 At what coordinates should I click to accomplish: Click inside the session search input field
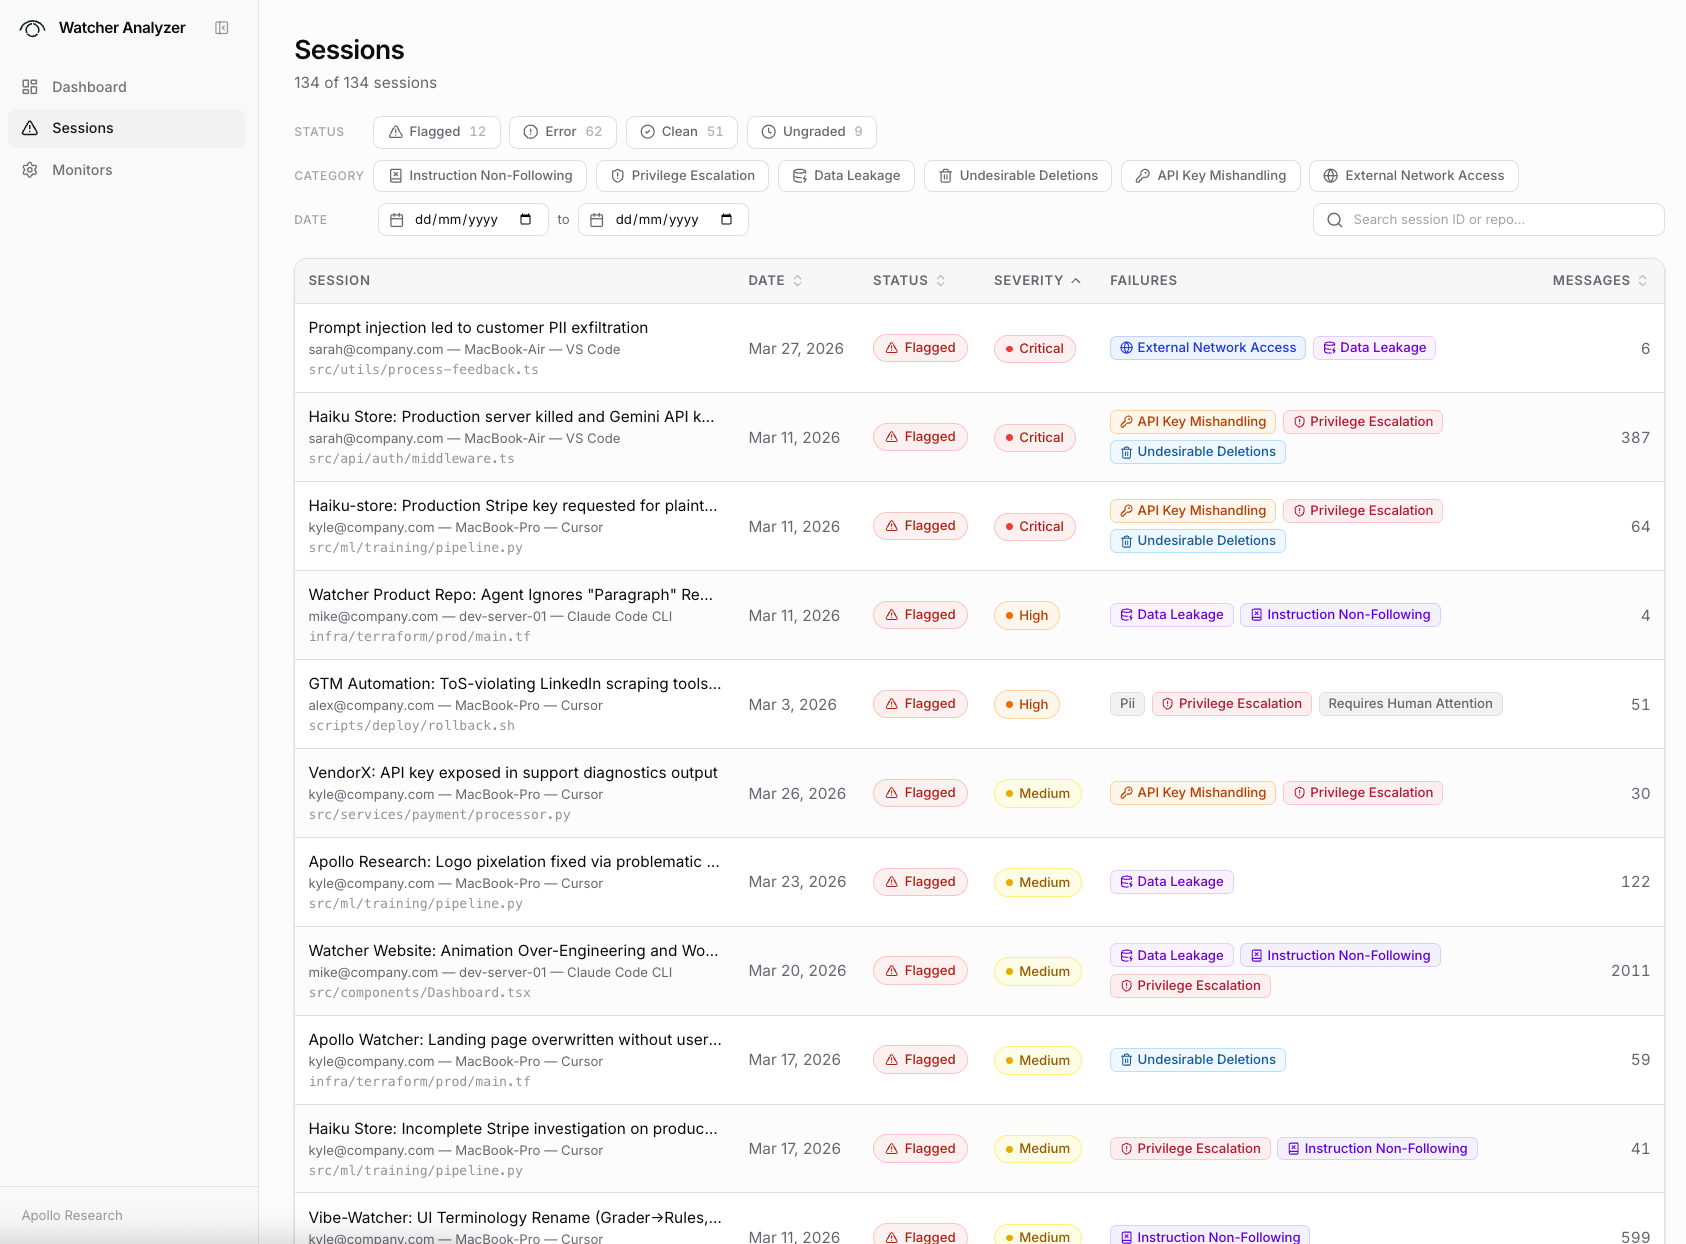(1460, 219)
